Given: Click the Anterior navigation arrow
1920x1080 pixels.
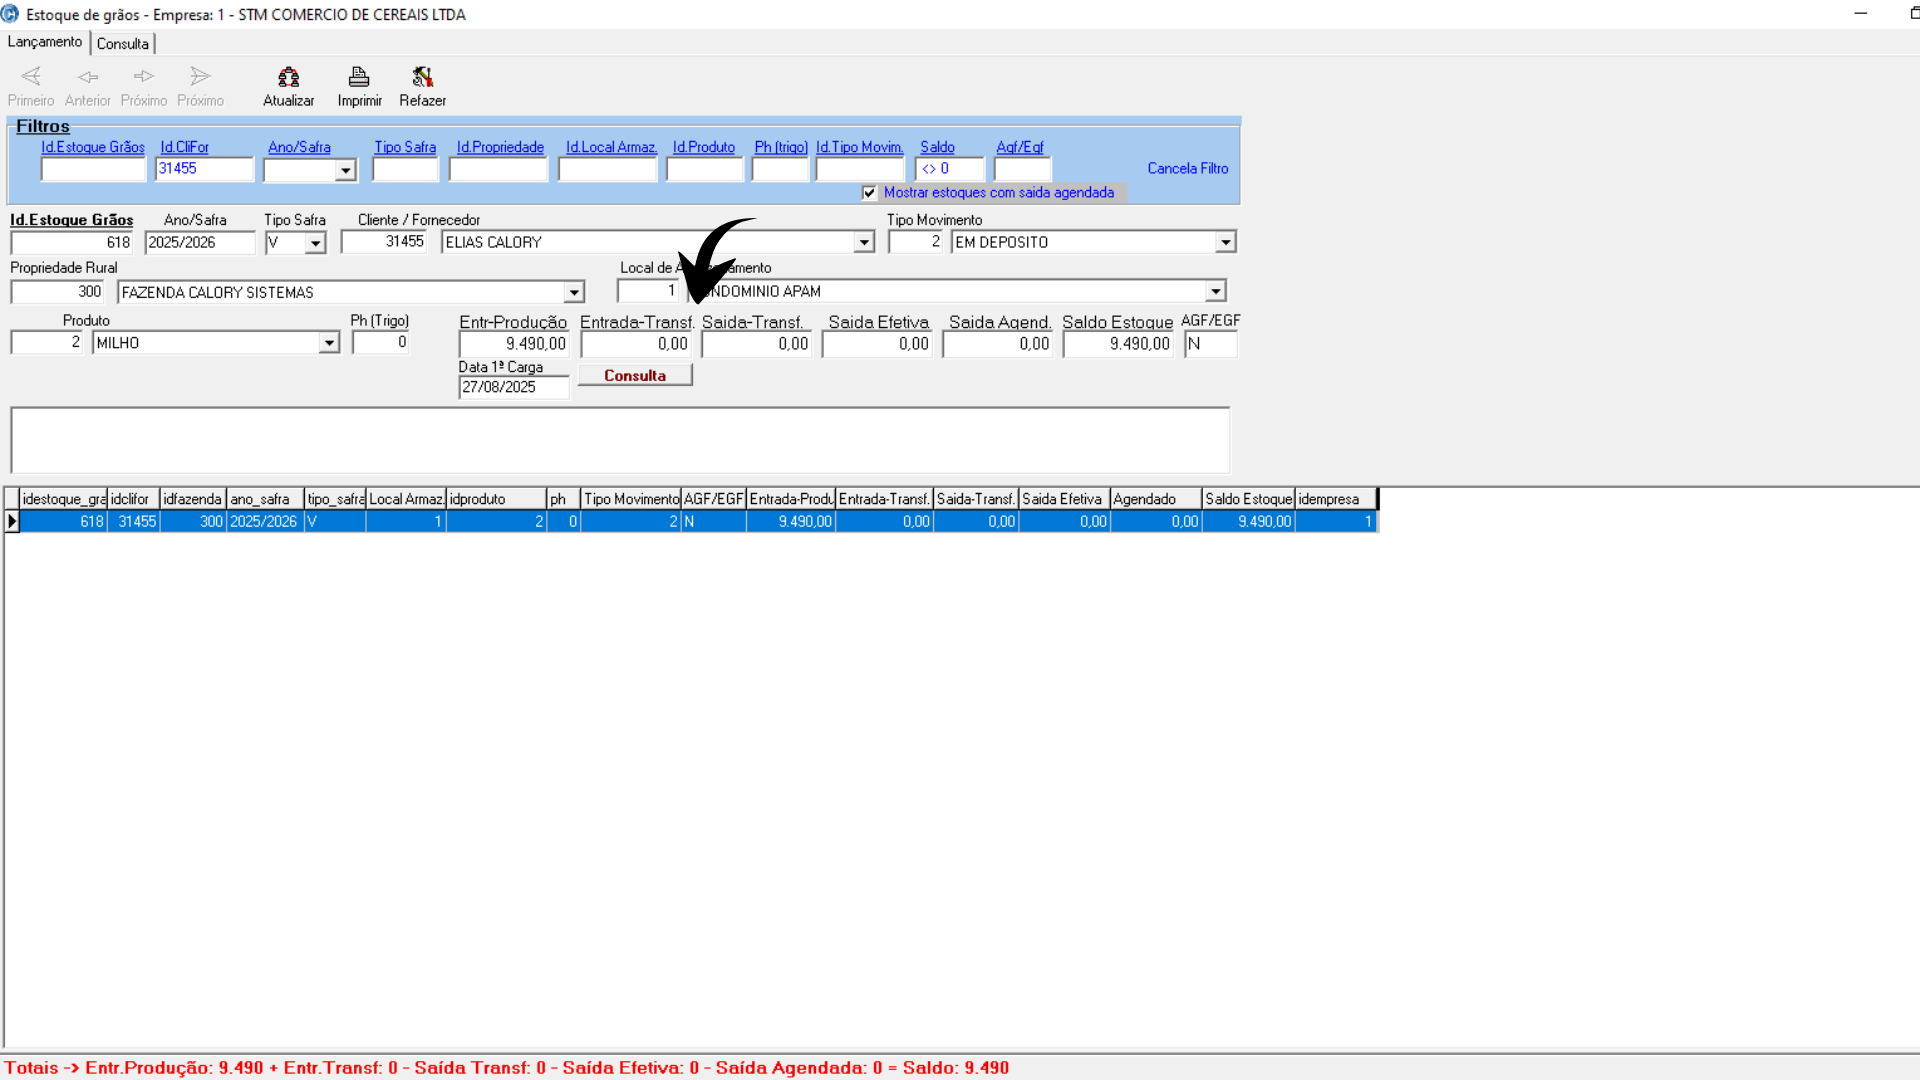Looking at the screenshot, I should point(88,77).
